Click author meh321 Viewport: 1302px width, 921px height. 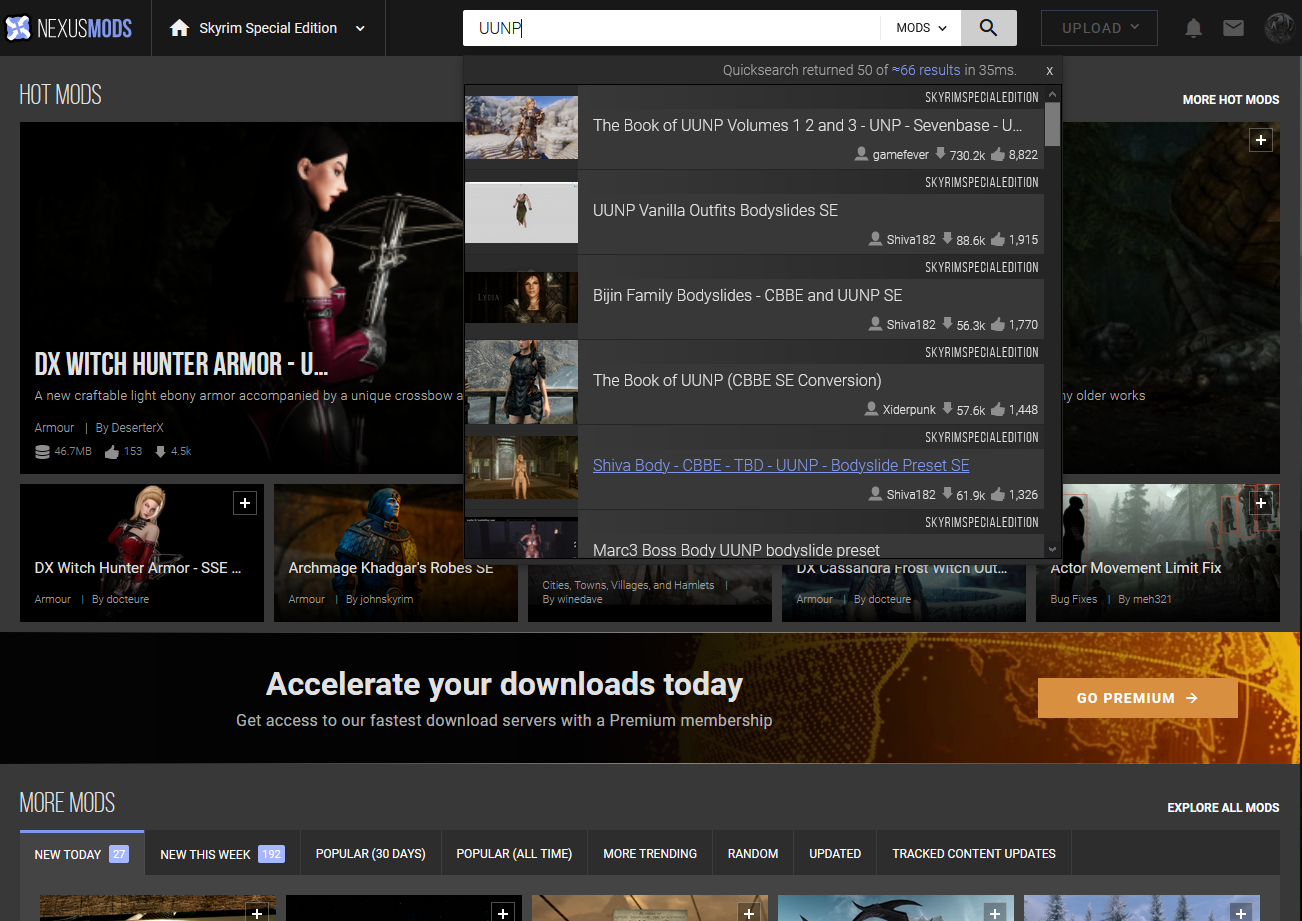coord(1151,599)
